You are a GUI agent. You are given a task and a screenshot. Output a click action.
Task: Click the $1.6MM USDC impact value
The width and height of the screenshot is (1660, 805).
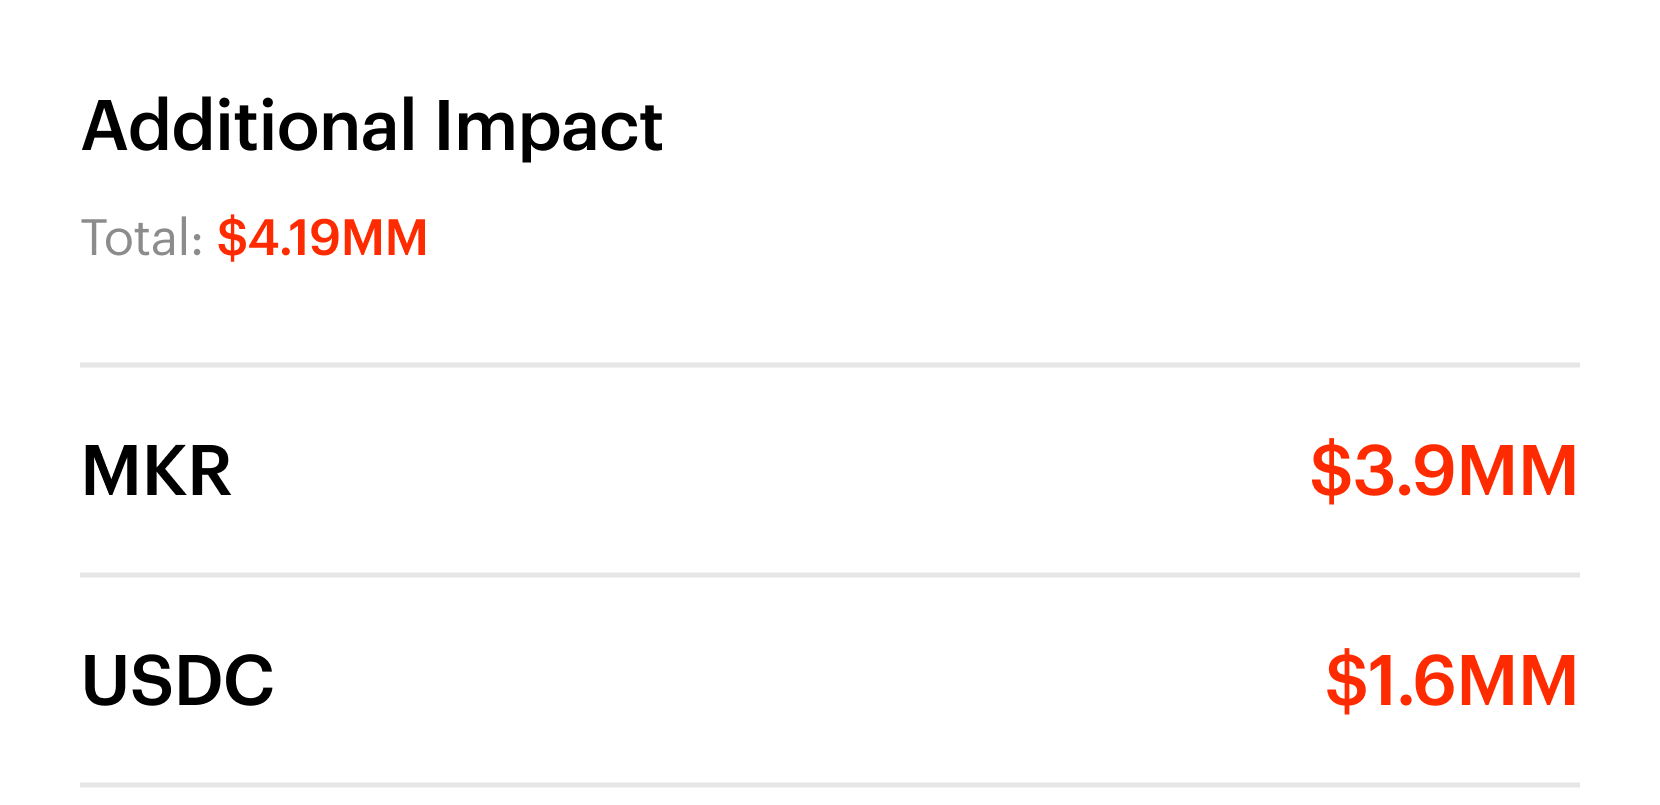pyautogui.click(x=1452, y=681)
